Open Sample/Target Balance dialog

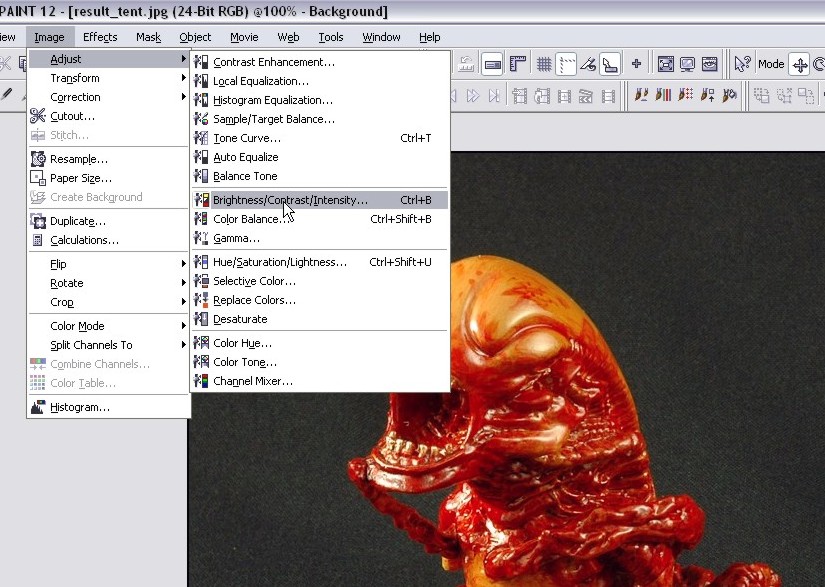[320, 119]
